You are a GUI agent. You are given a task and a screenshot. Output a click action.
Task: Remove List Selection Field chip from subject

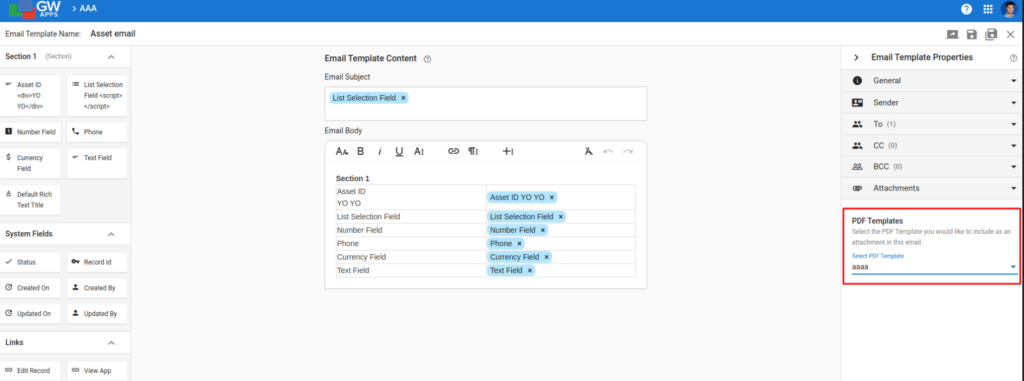point(403,98)
